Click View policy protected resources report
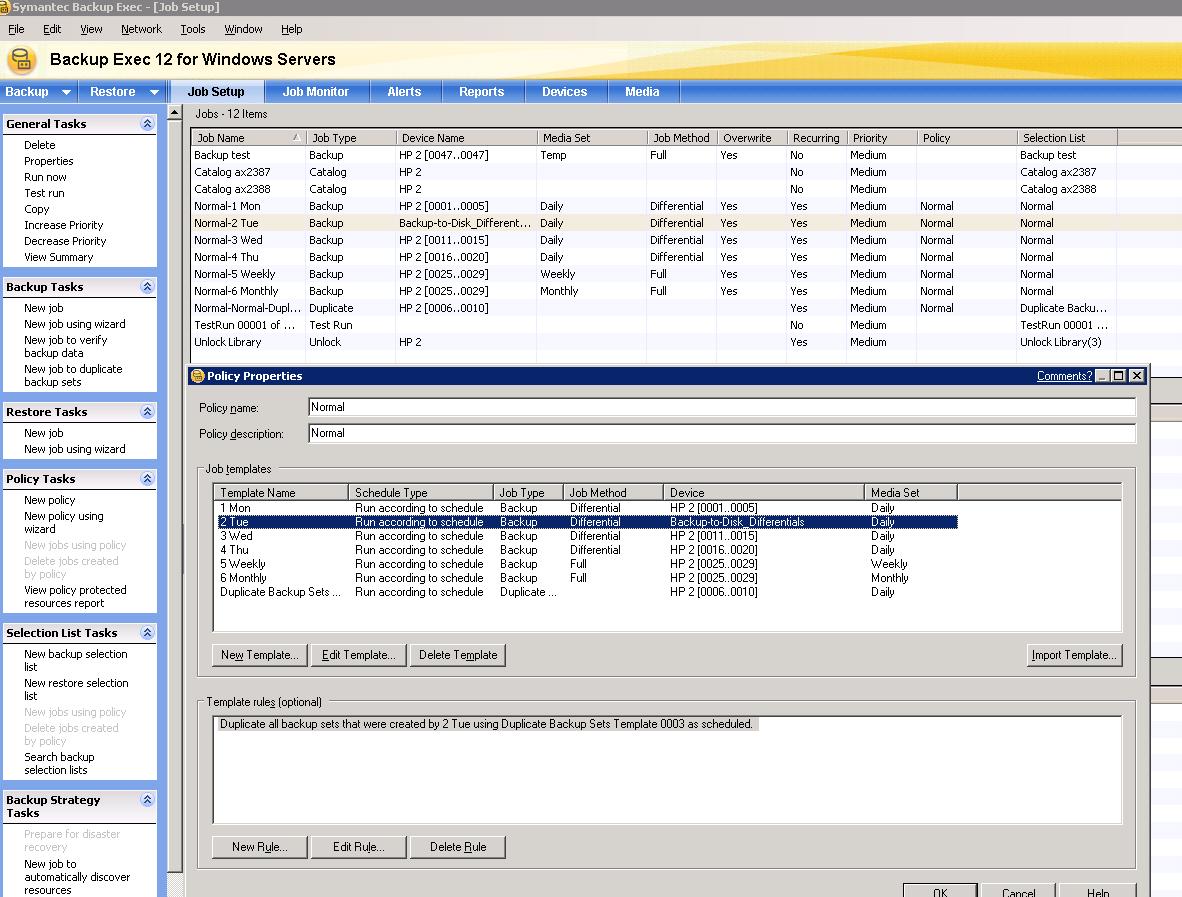Viewport: 1182px width, 897px height. (x=75, y=597)
